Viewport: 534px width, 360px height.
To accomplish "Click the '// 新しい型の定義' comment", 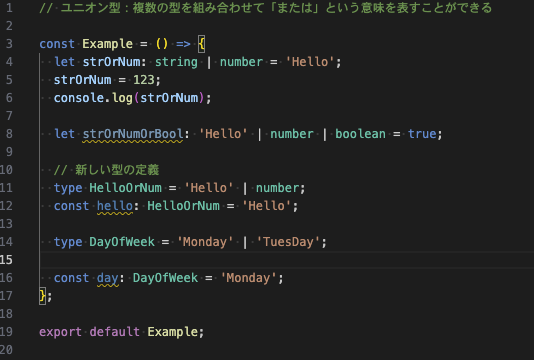I will (x=106, y=170).
